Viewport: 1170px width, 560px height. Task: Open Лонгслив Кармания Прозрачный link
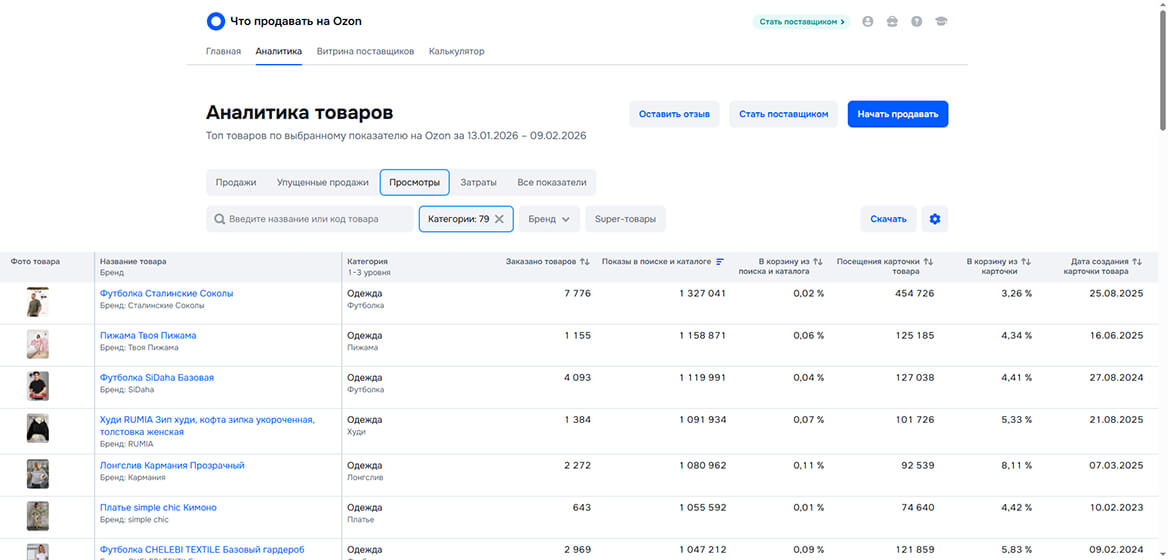pos(172,465)
